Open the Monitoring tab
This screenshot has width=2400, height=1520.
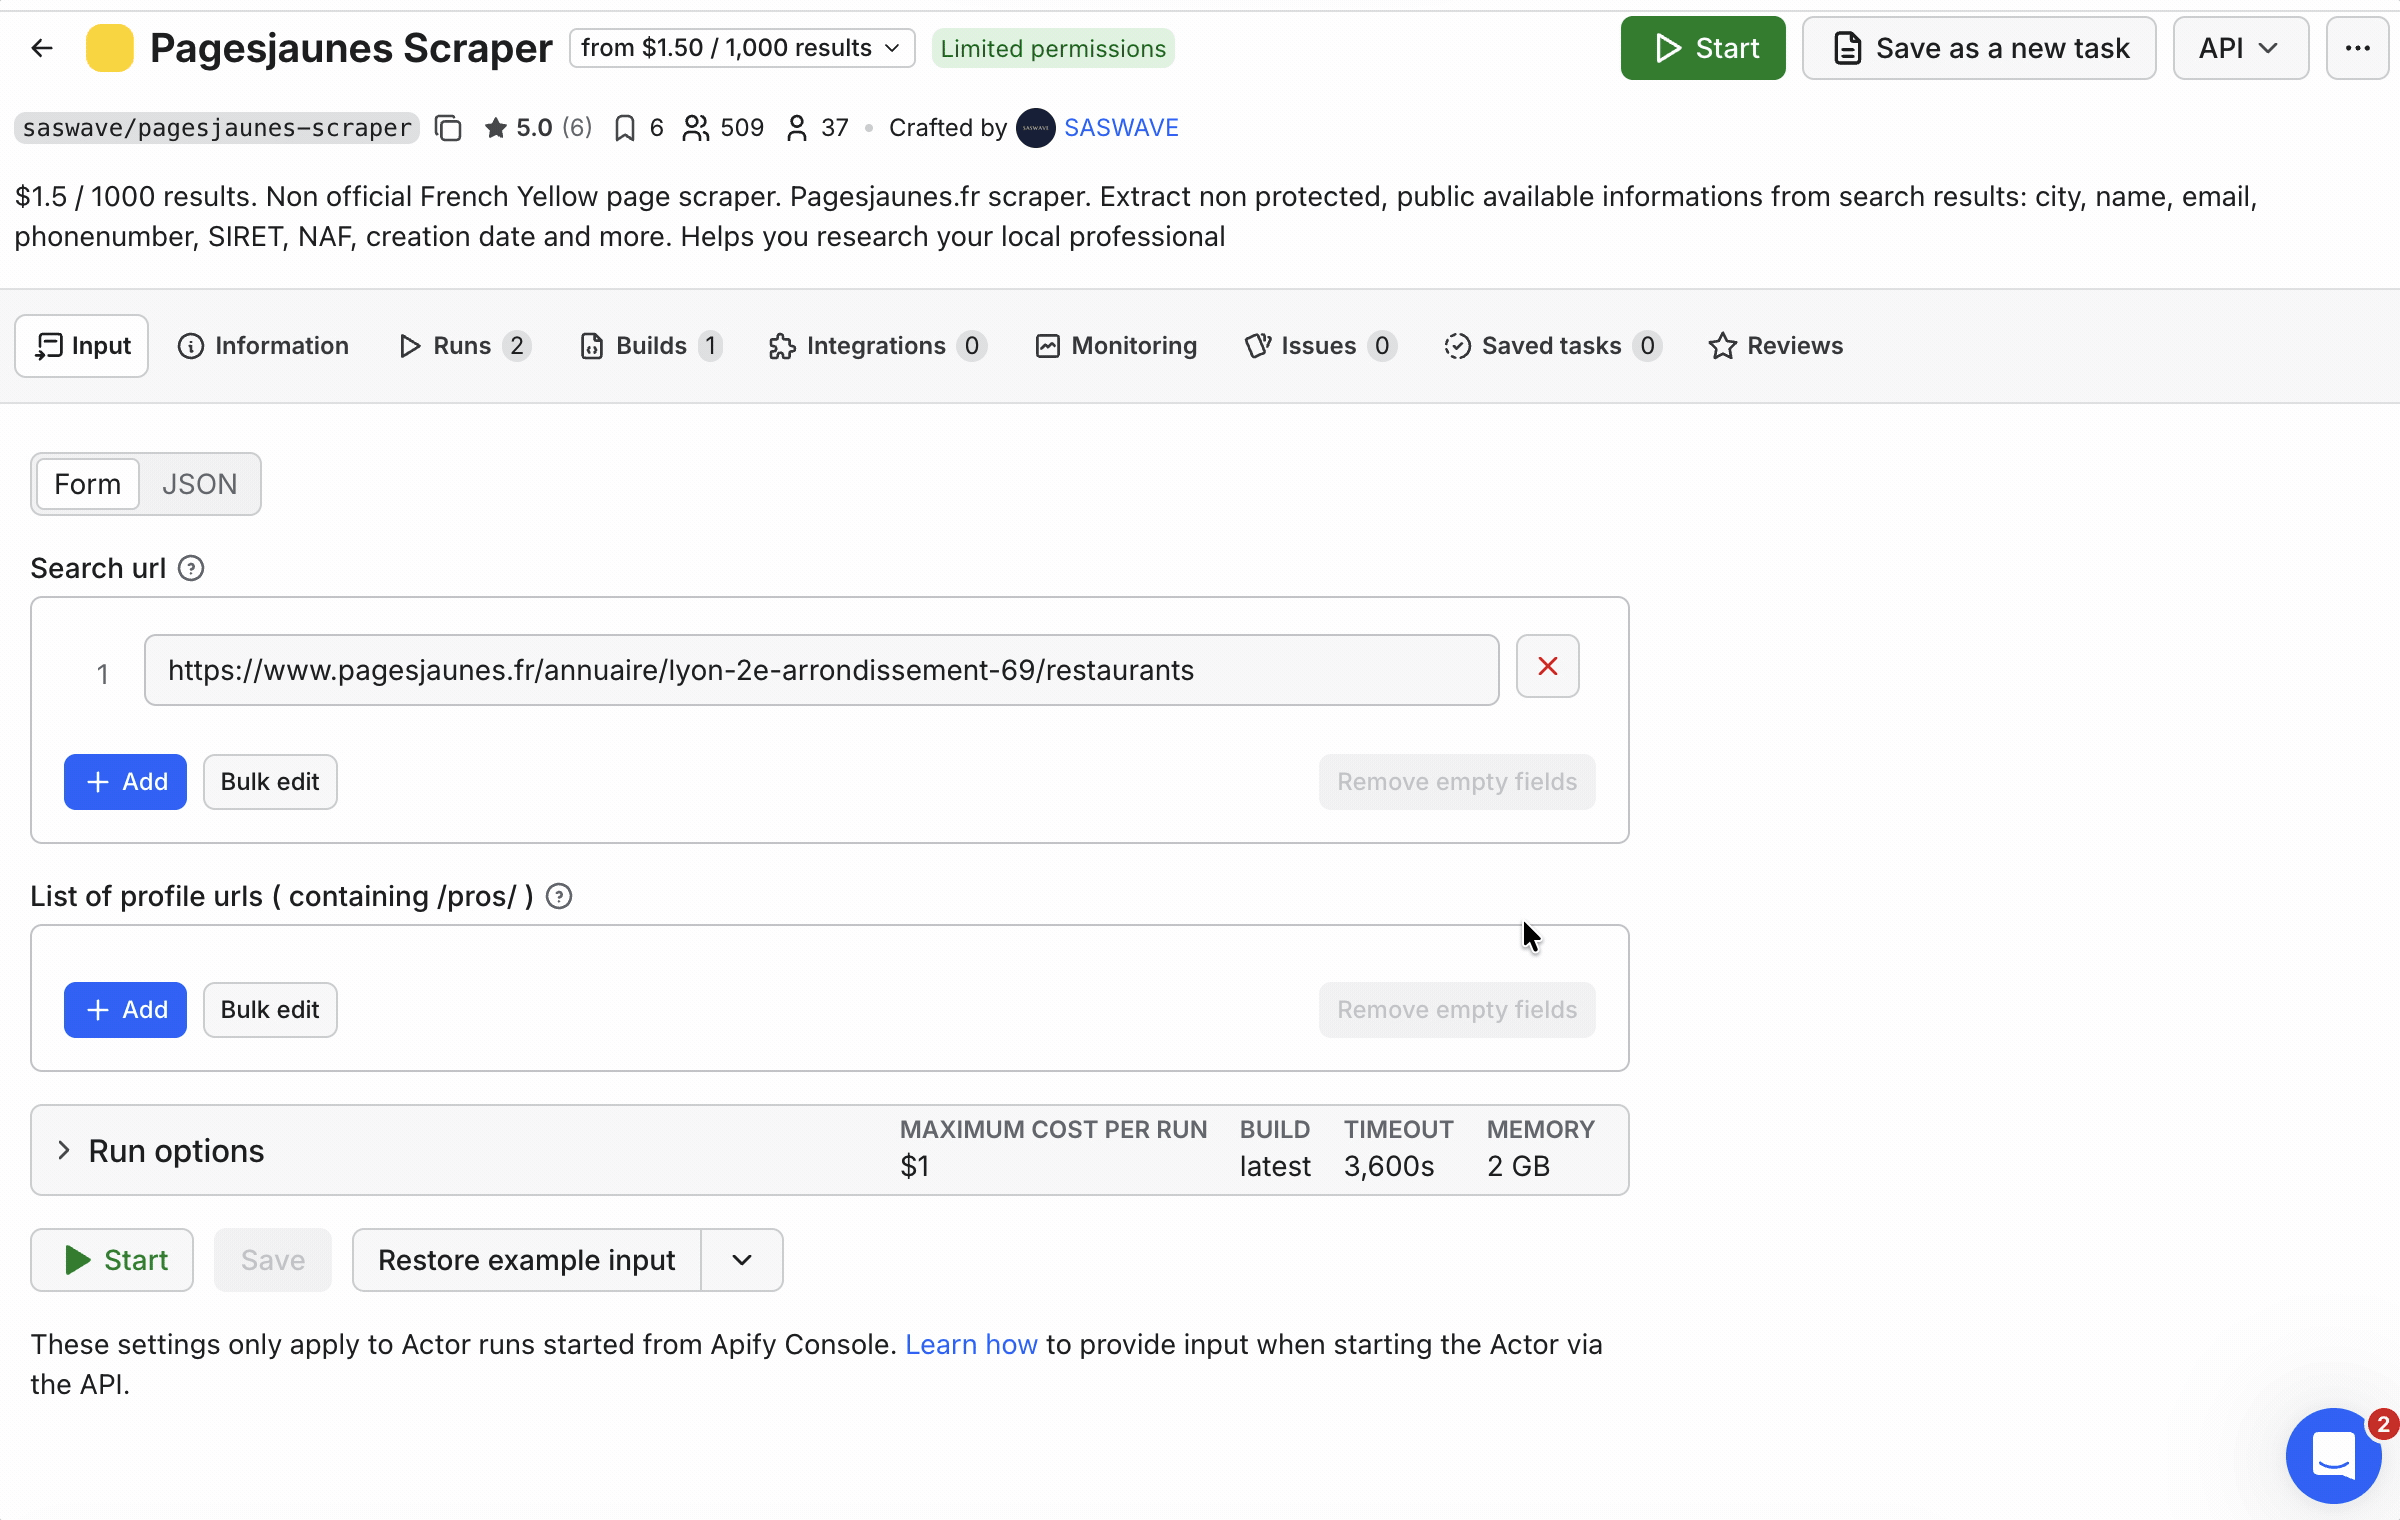(1116, 346)
